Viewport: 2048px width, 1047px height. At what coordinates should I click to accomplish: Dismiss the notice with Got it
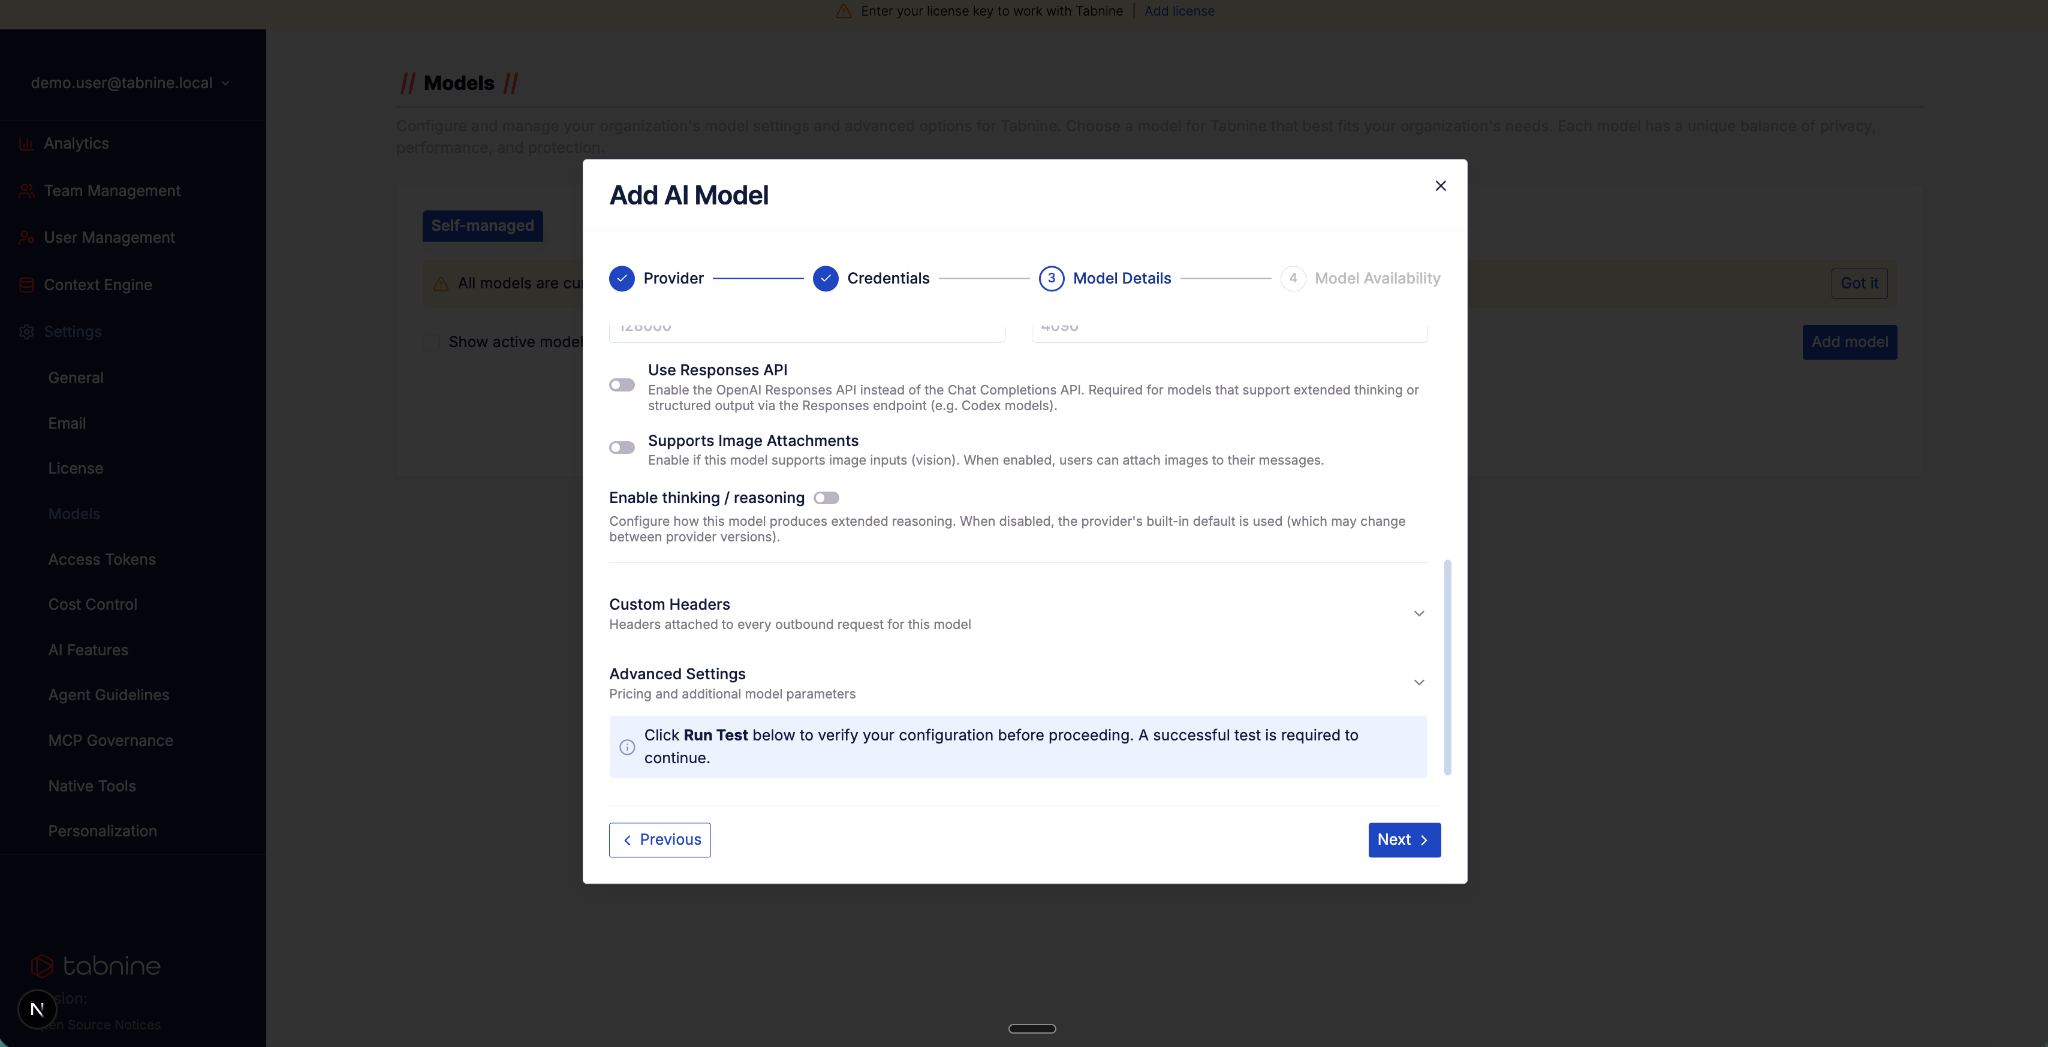coord(1859,283)
